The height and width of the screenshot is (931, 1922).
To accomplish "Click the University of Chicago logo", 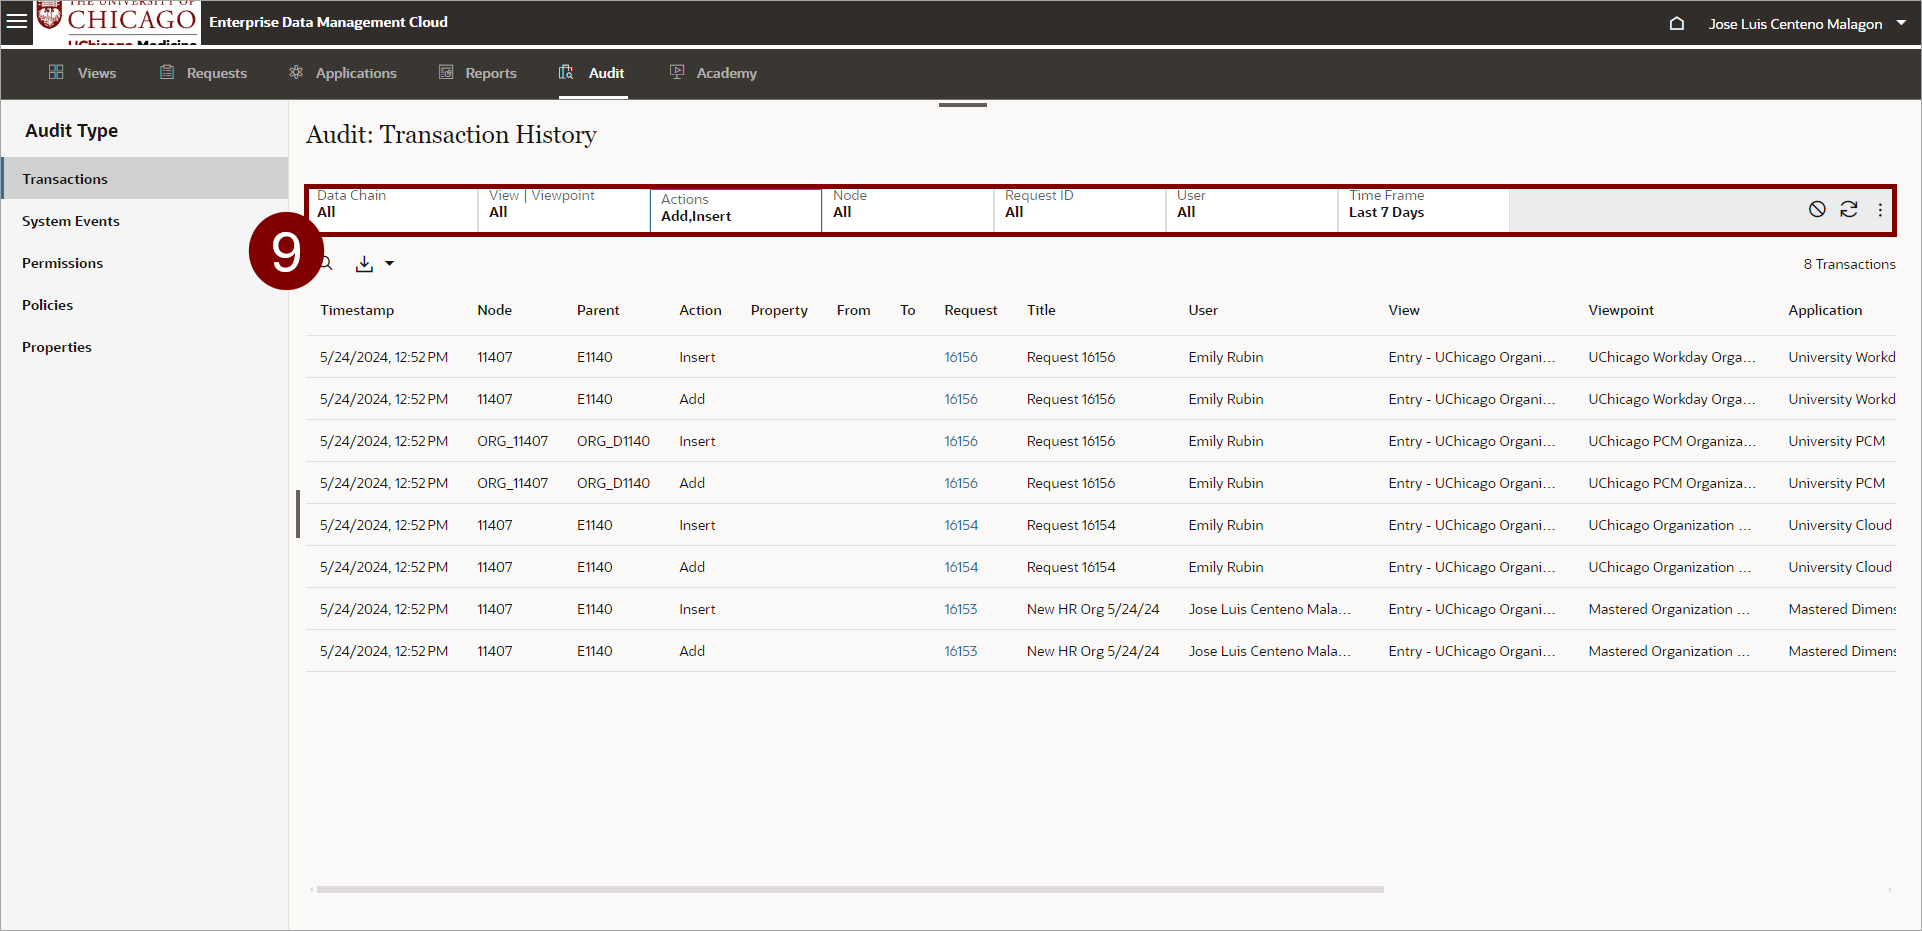I will point(117,22).
